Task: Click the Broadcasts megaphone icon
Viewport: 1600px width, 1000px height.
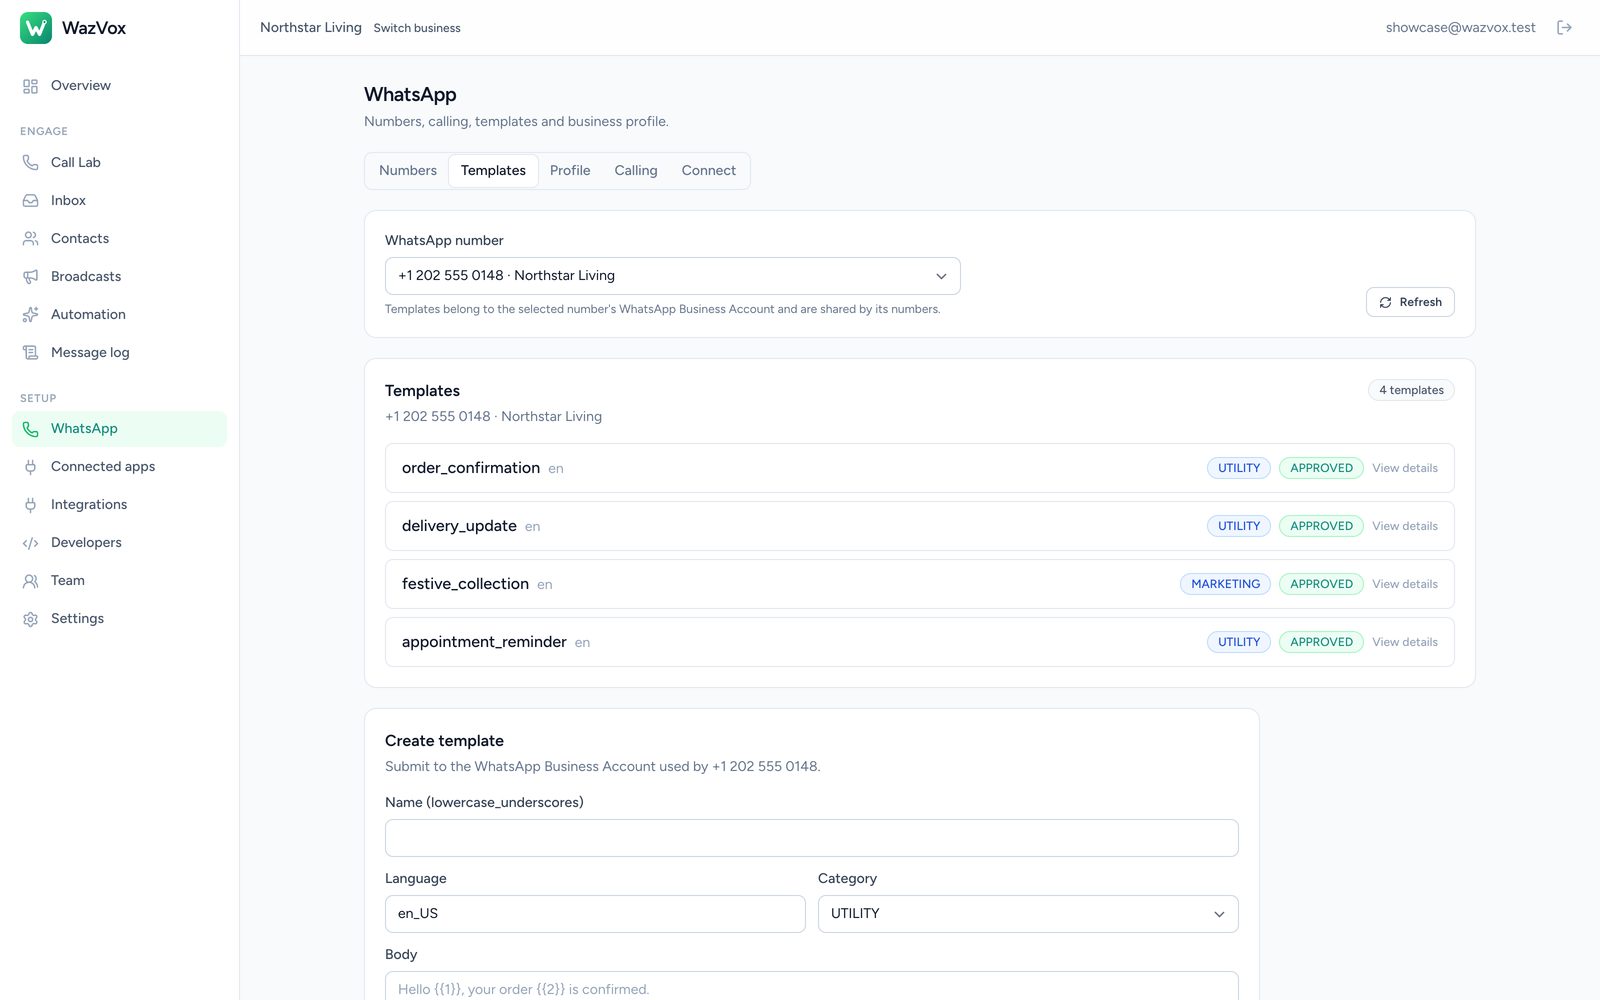Action: point(31,276)
